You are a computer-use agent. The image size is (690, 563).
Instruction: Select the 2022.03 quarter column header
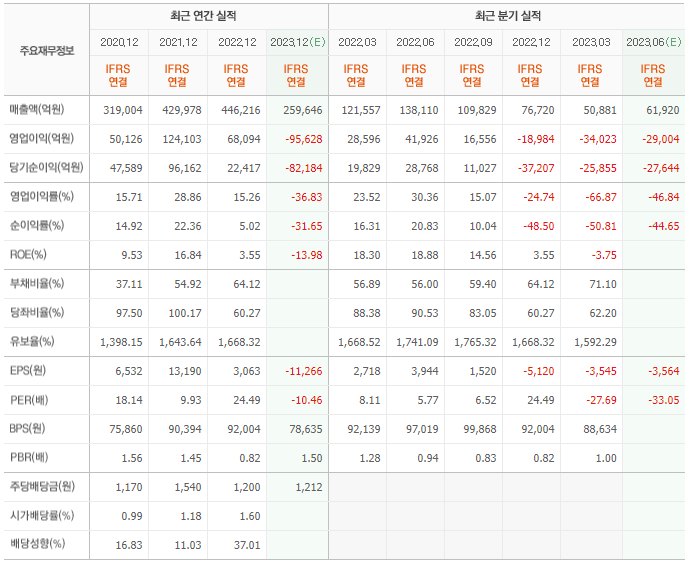[x=357, y=42]
